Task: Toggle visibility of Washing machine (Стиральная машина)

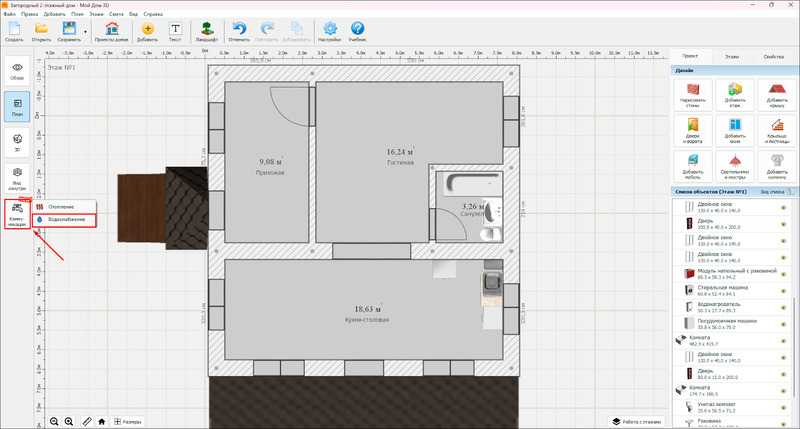Action: point(783,289)
